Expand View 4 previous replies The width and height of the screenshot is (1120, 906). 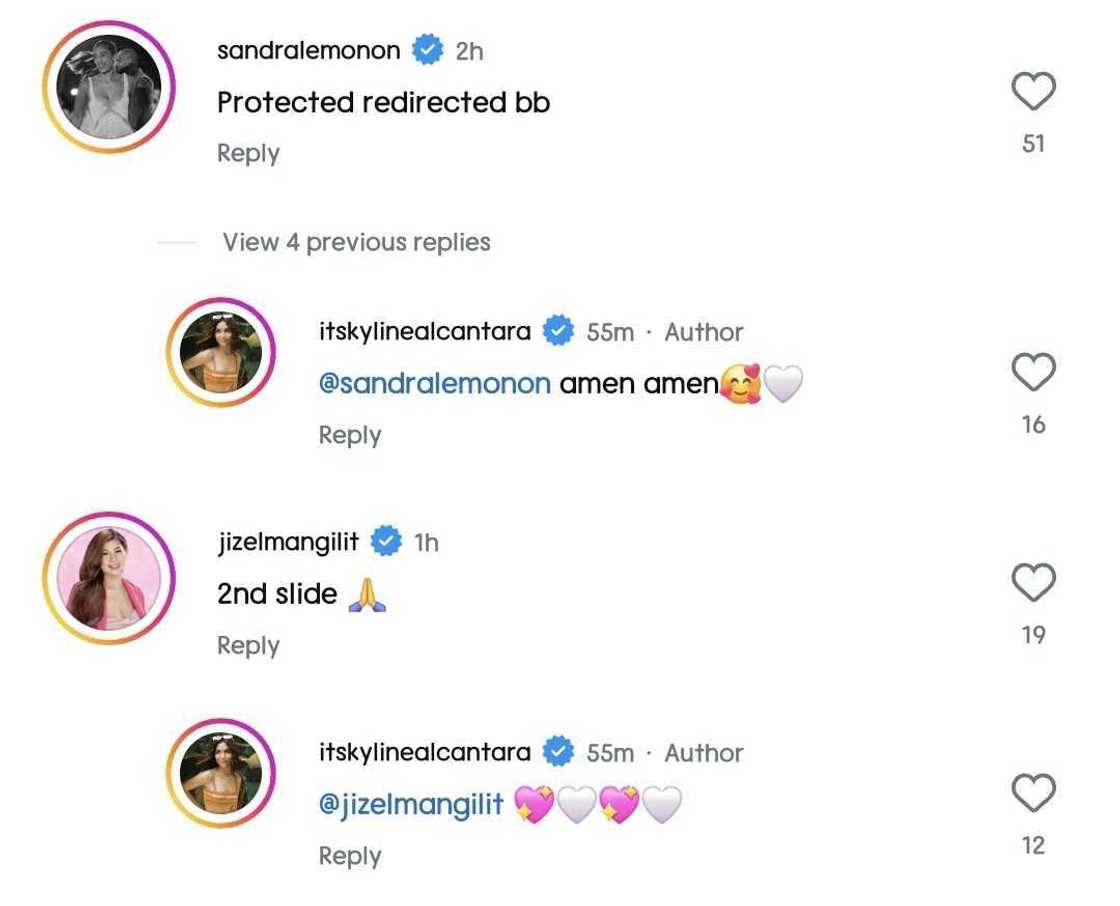pyautogui.click(x=356, y=242)
